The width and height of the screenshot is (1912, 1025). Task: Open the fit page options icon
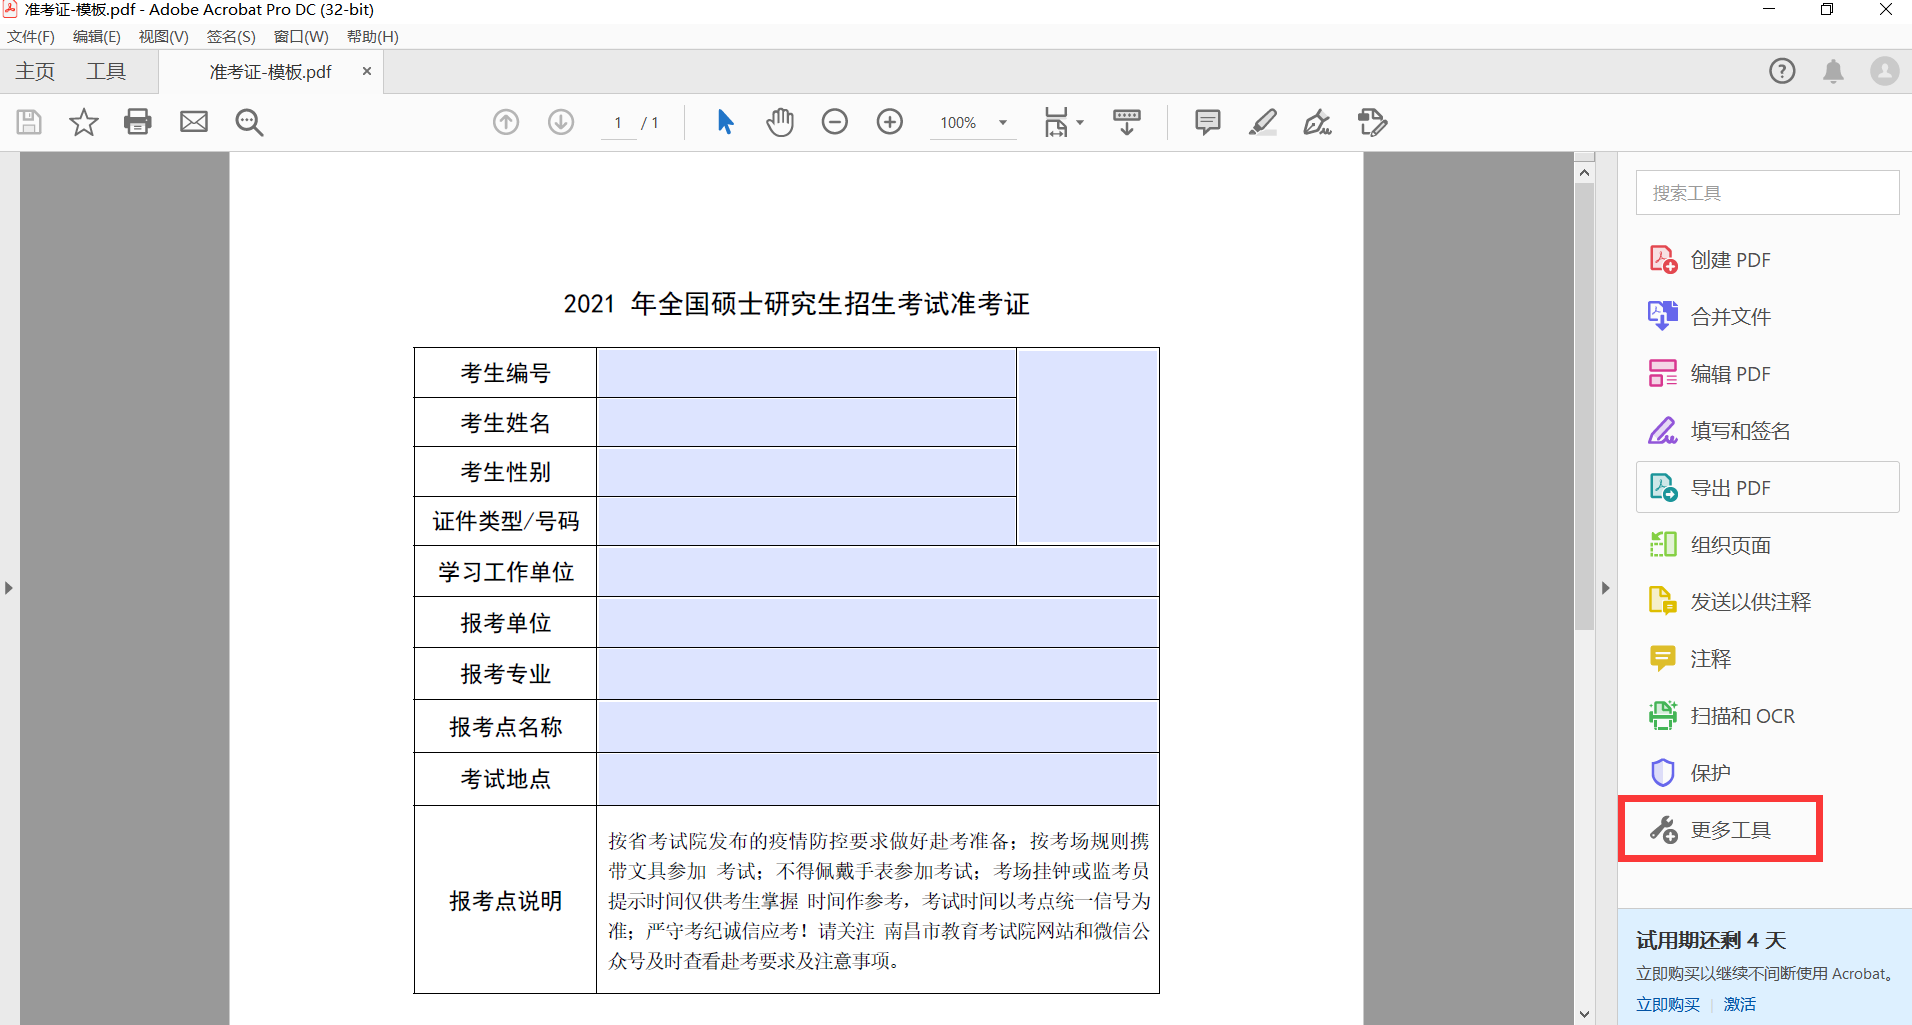(x=1056, y=122)
